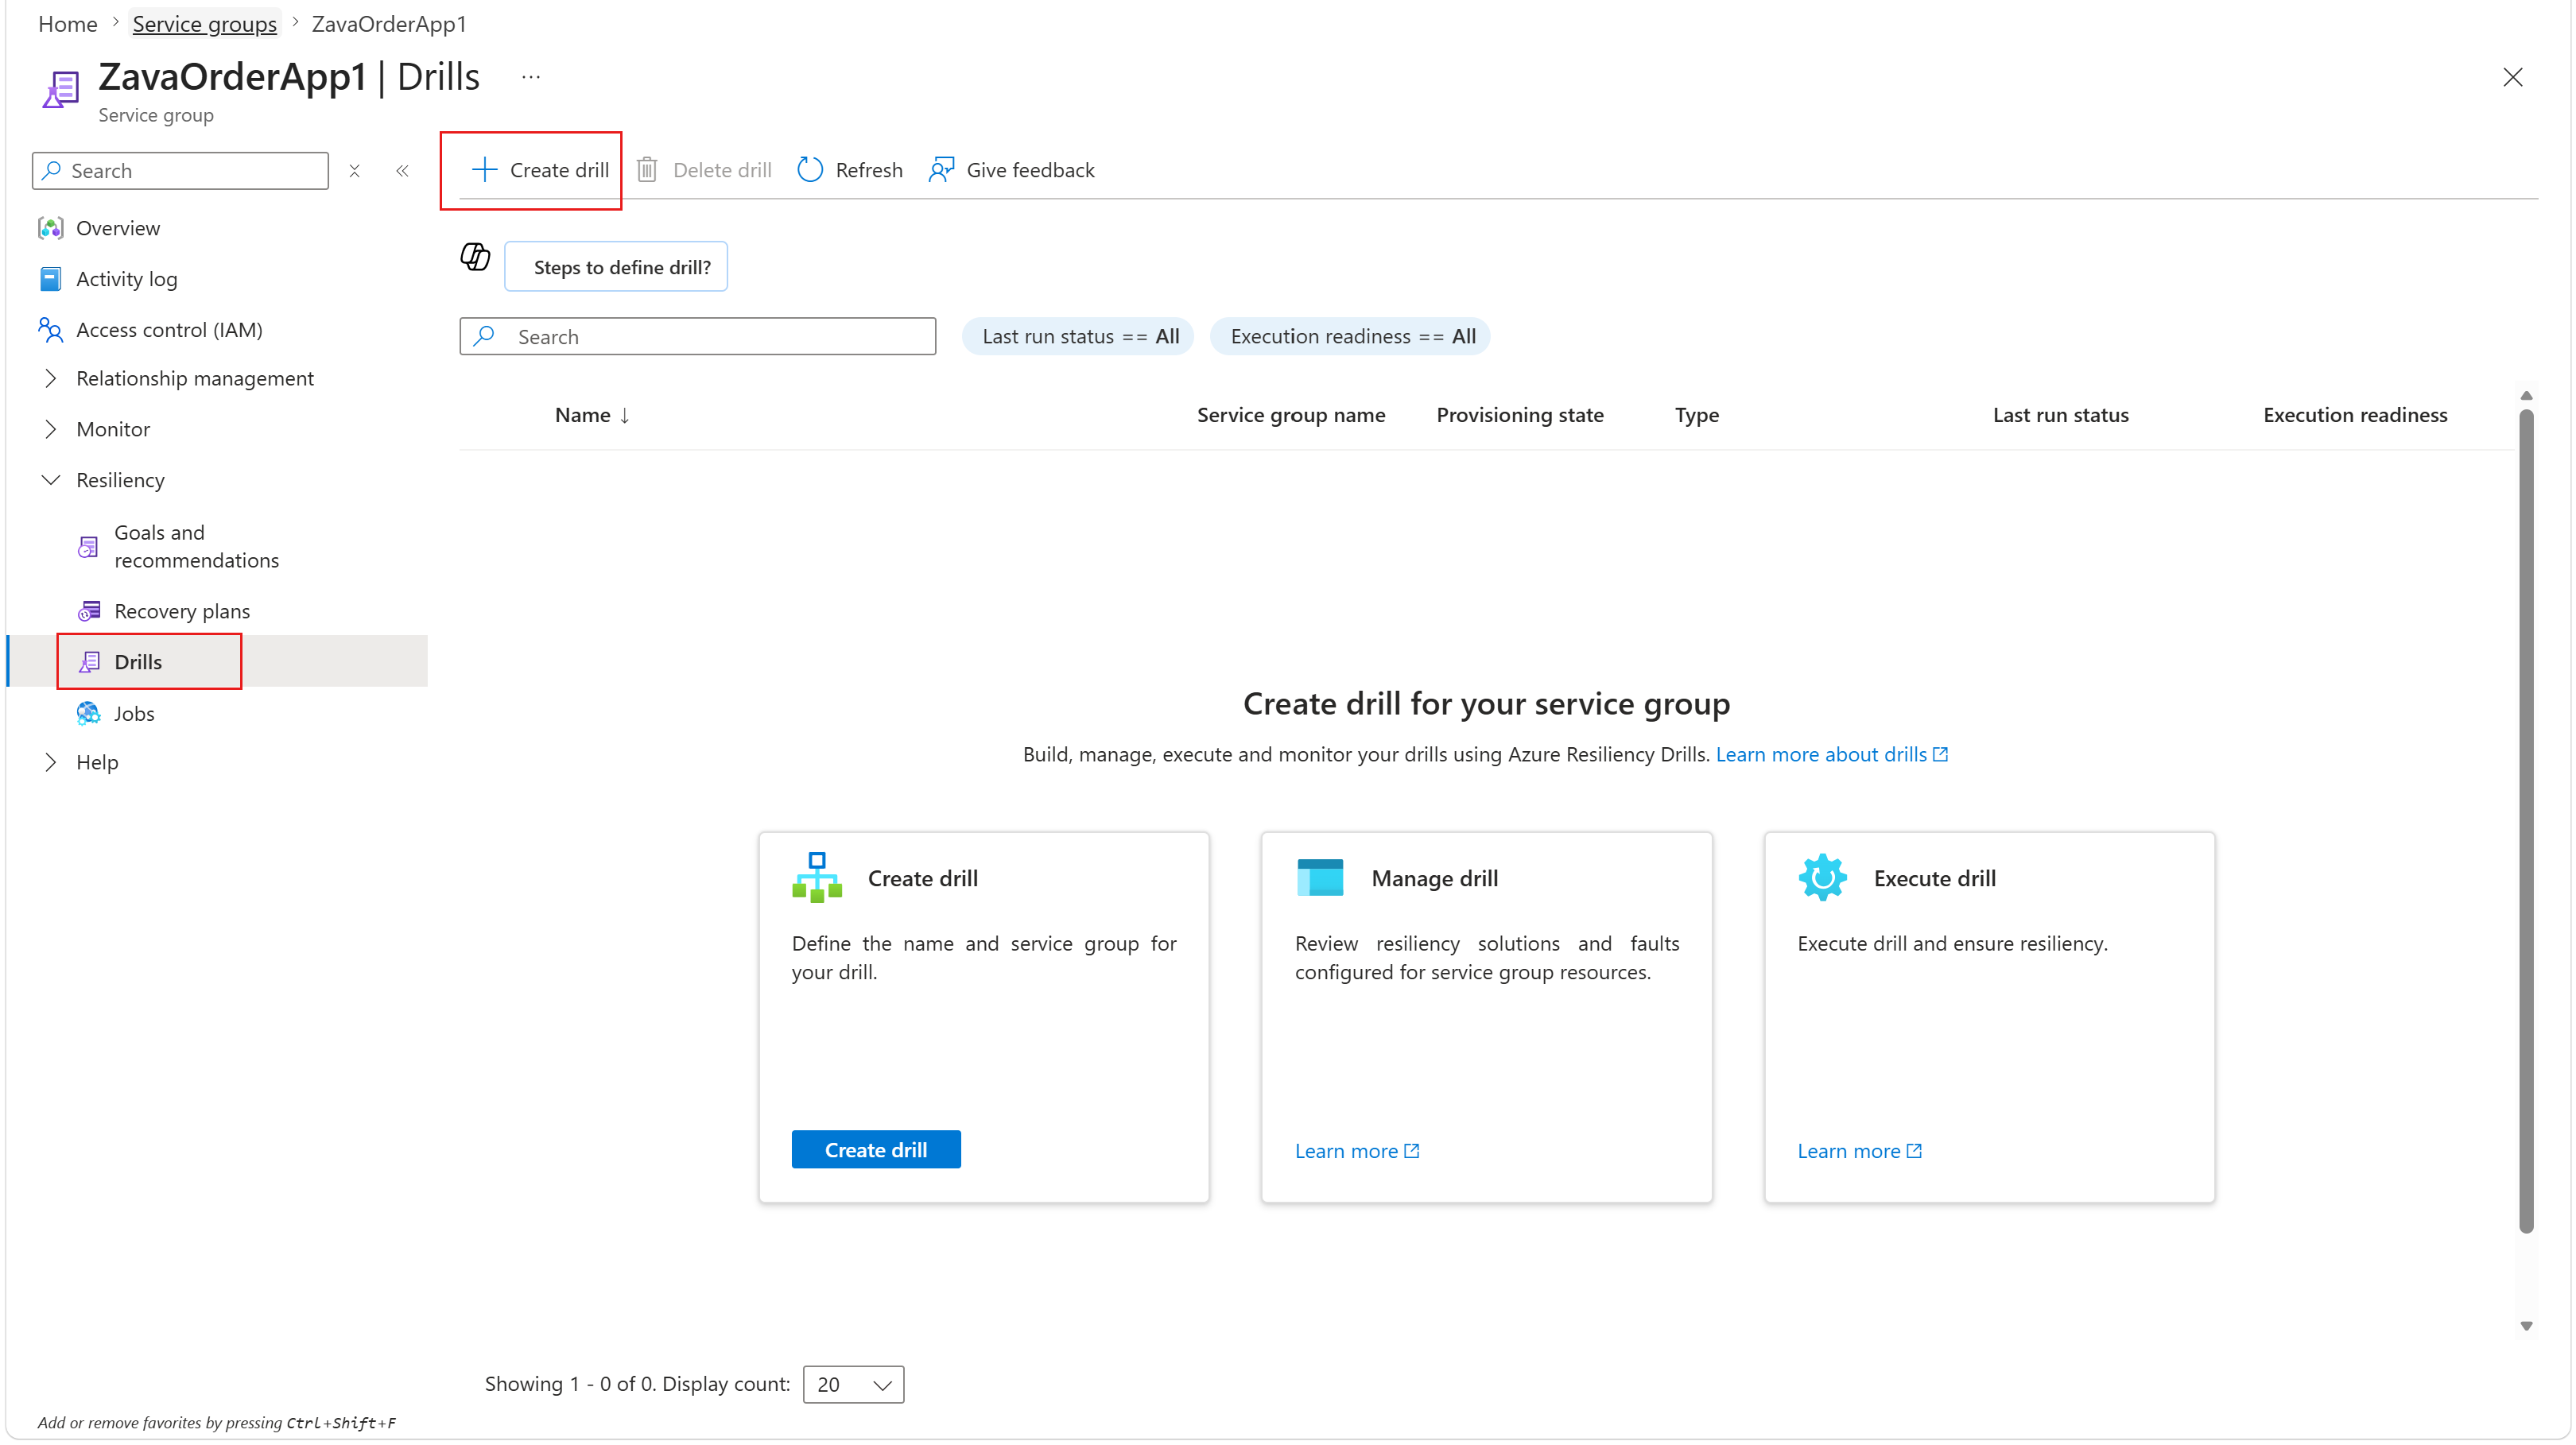The height and width of the screenshot is (1445, 2576).
Task: Open the Execution readiness filter
Action: pyautogui.click(x=1351, y=336)
